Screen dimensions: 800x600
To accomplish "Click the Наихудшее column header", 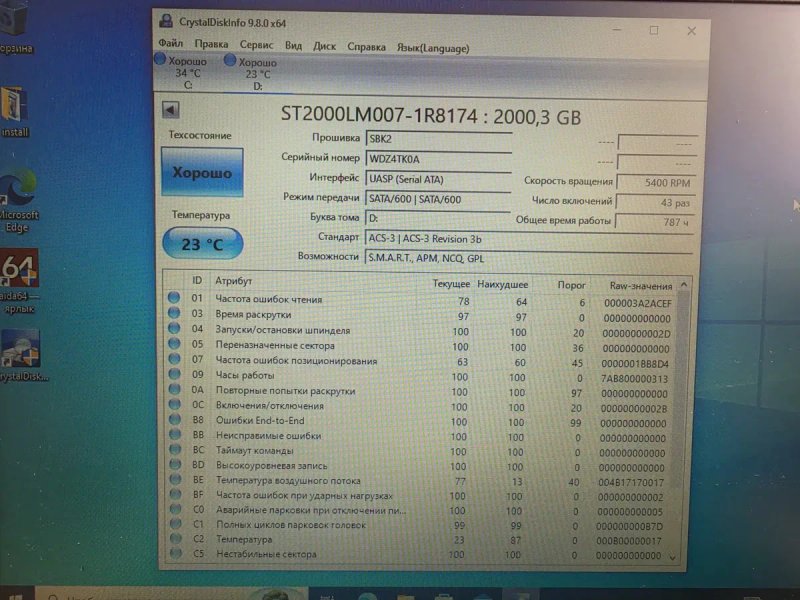I will (503, 284).
